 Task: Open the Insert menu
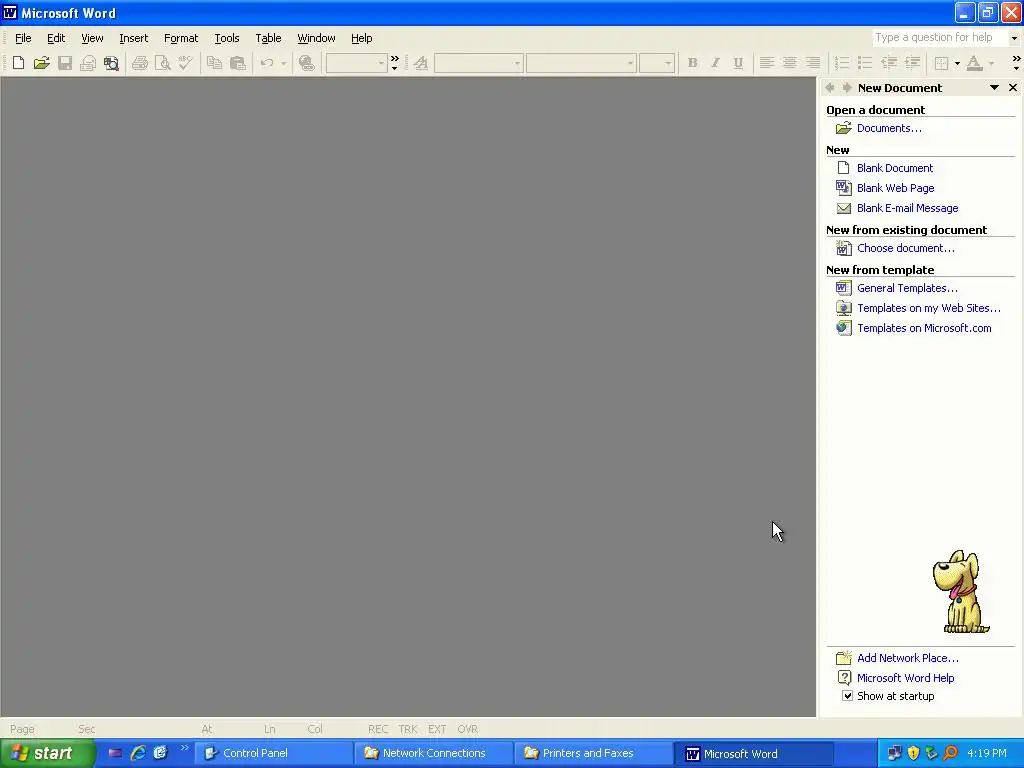pyautogui.click(x=134, y=38)
